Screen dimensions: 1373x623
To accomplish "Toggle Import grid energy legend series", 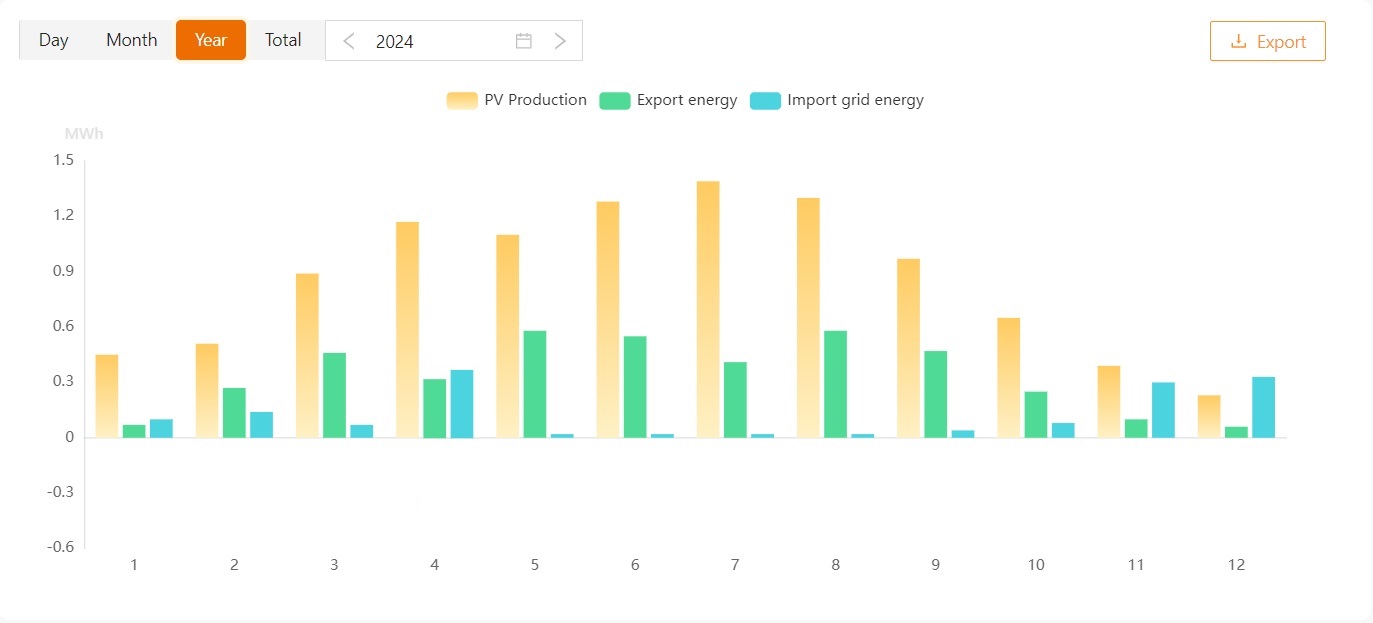I will pyautogui.click(x=855, y=100).
